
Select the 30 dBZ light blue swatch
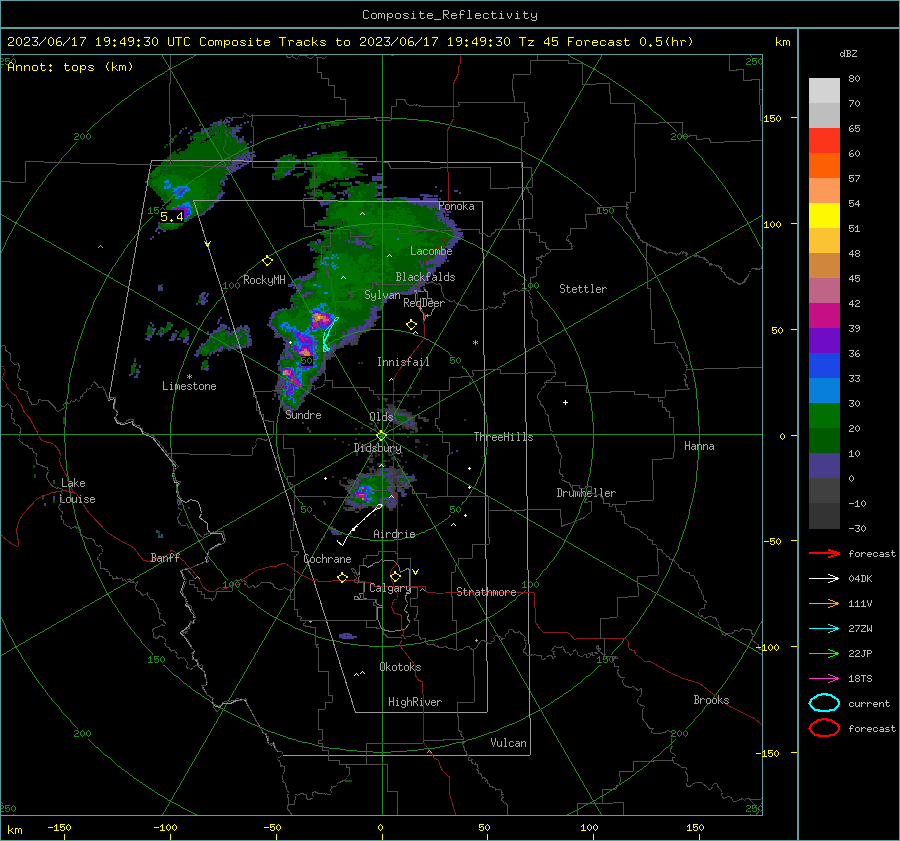[824, 390]
